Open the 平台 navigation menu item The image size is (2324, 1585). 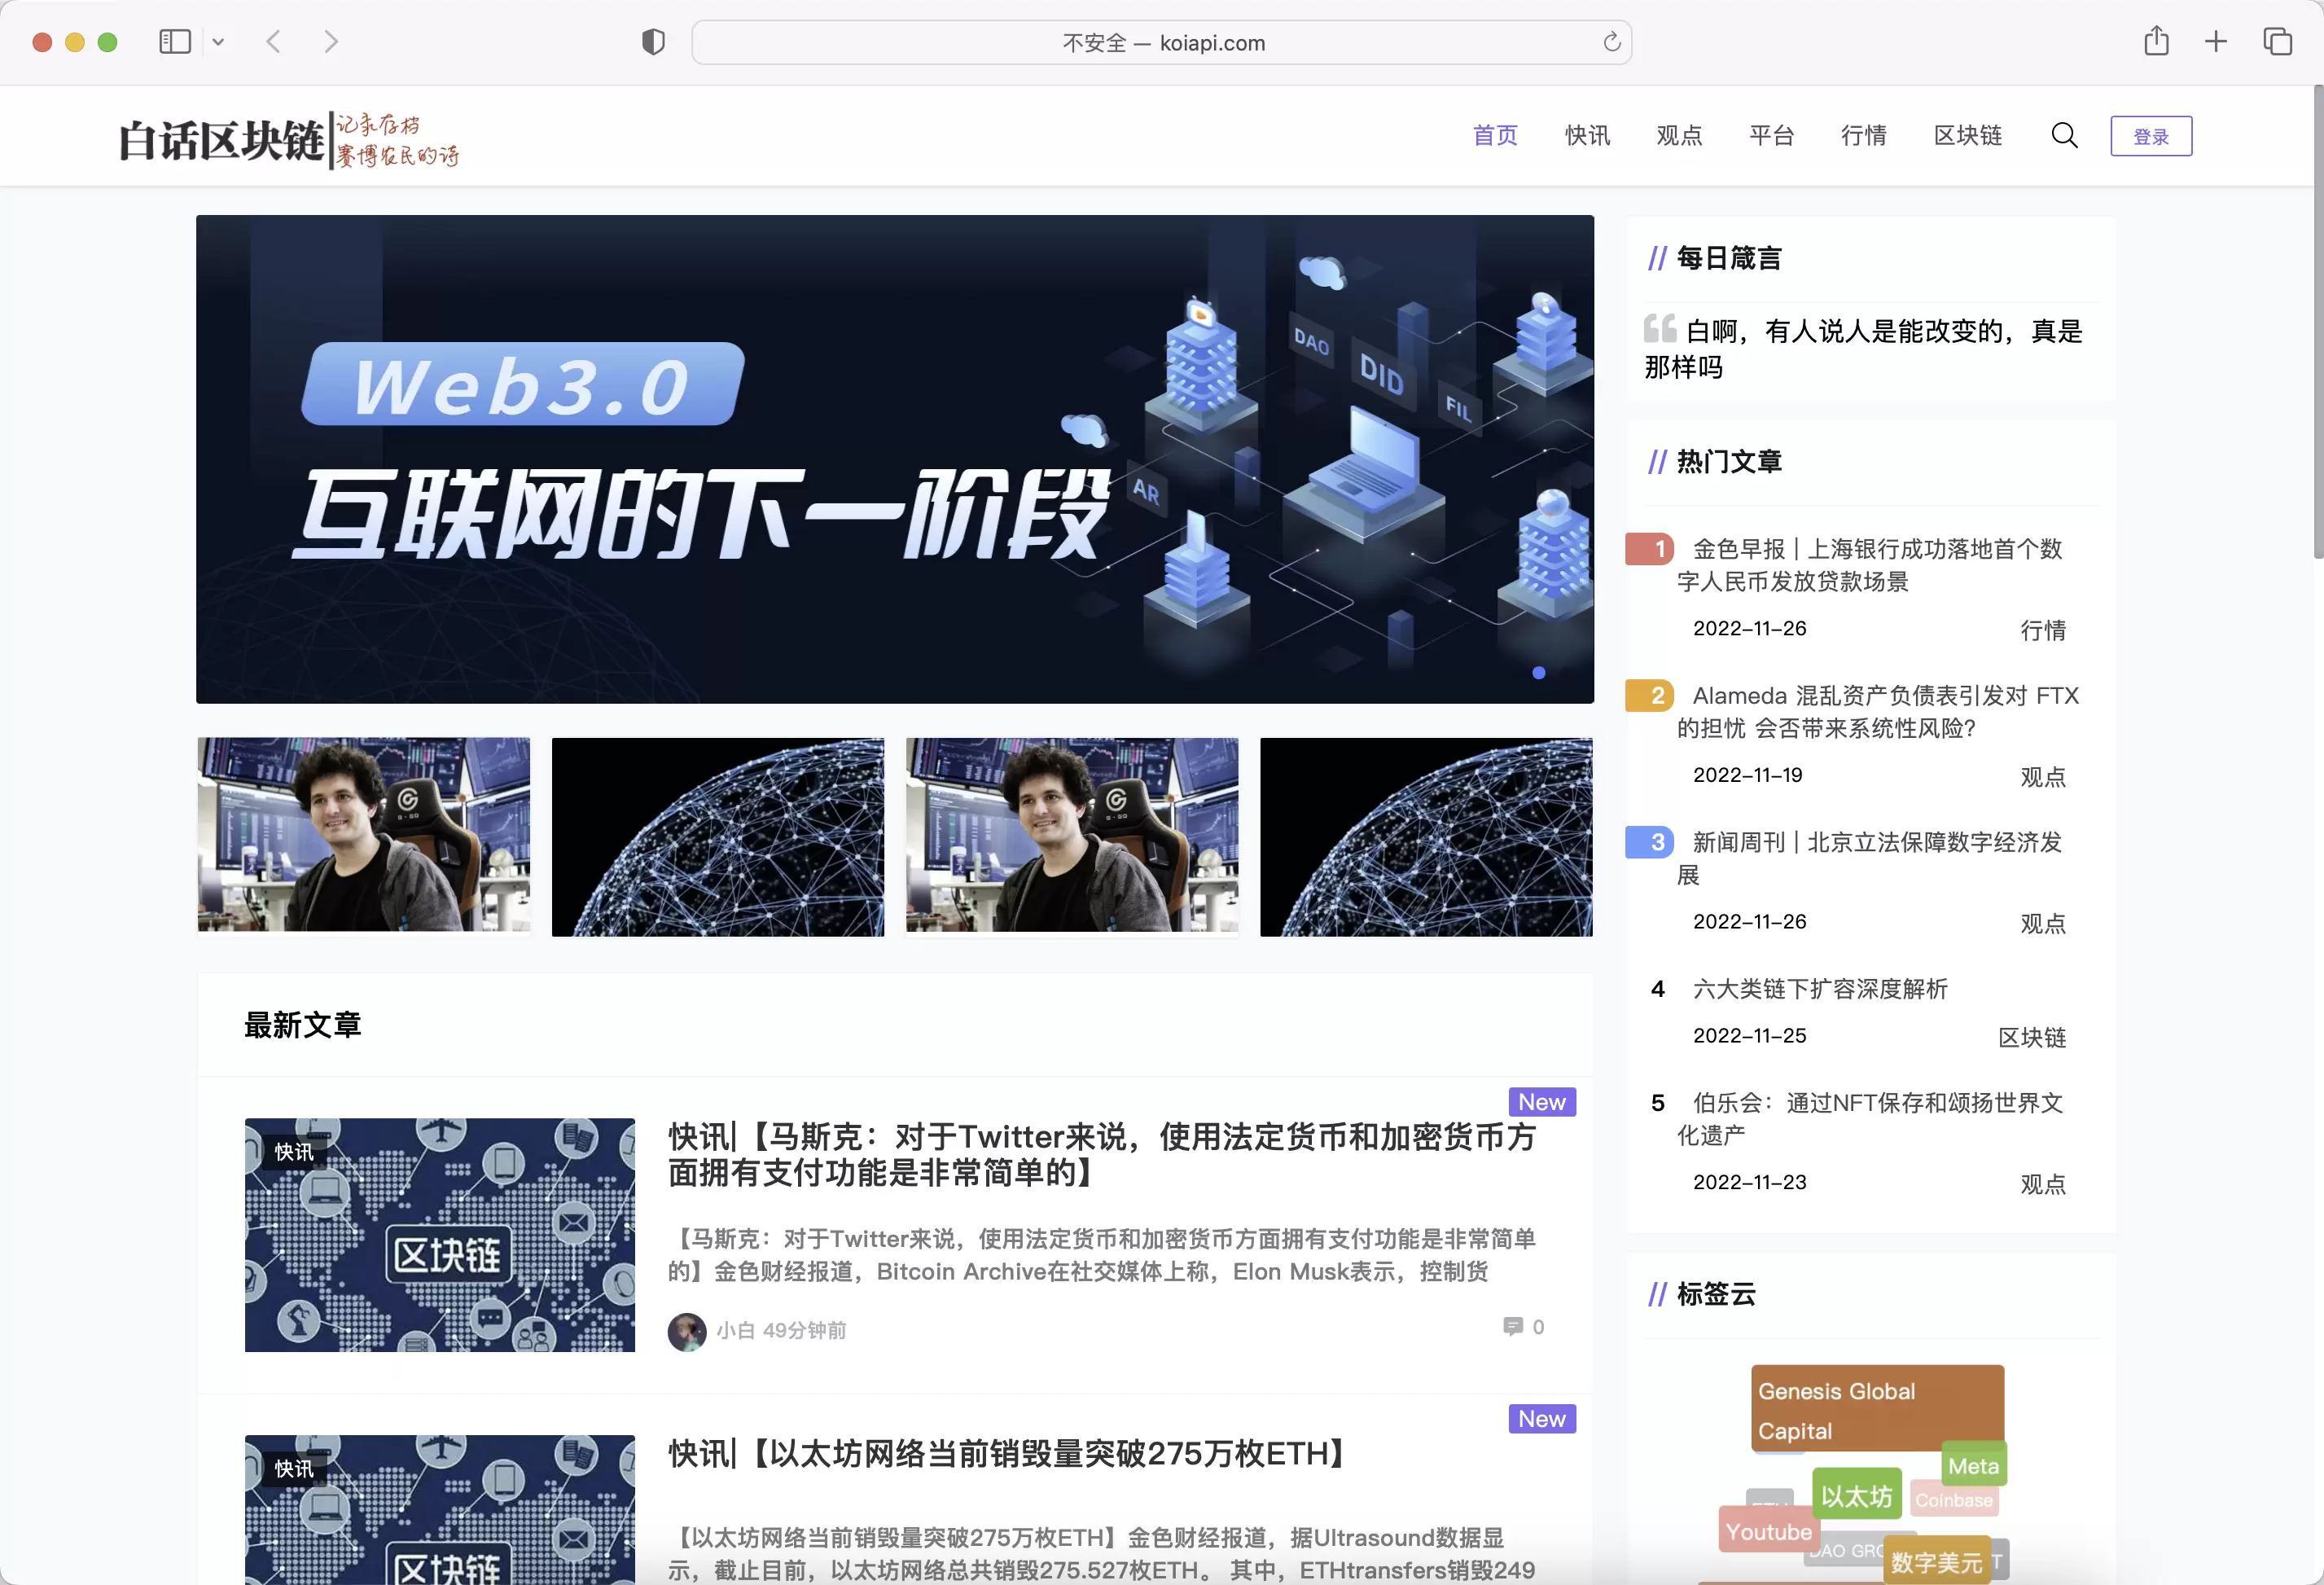1771,135
